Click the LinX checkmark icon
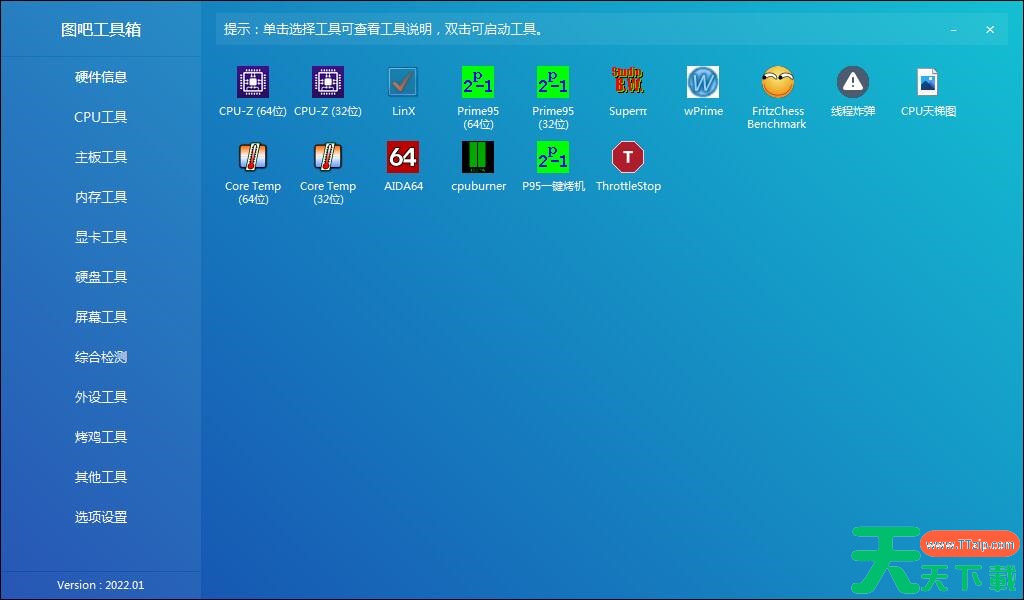The image size is (1024, 600). 403,82
